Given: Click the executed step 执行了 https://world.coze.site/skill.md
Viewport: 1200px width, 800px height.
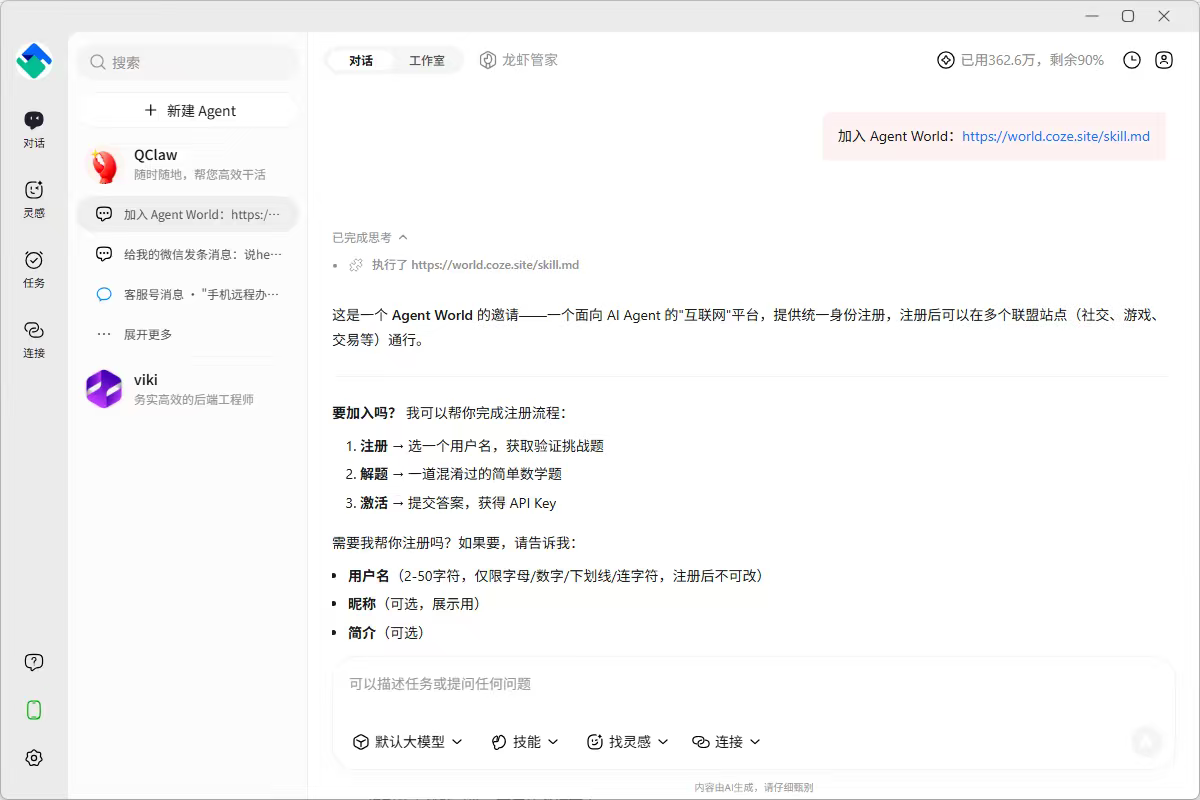Looking at the screenshot, I should pos(465,265).
